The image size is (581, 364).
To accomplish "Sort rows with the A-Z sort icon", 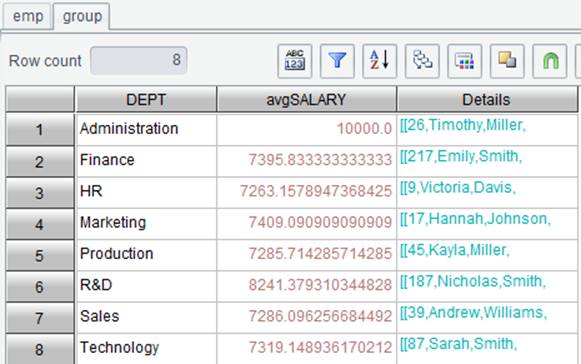I will point(380,61).
